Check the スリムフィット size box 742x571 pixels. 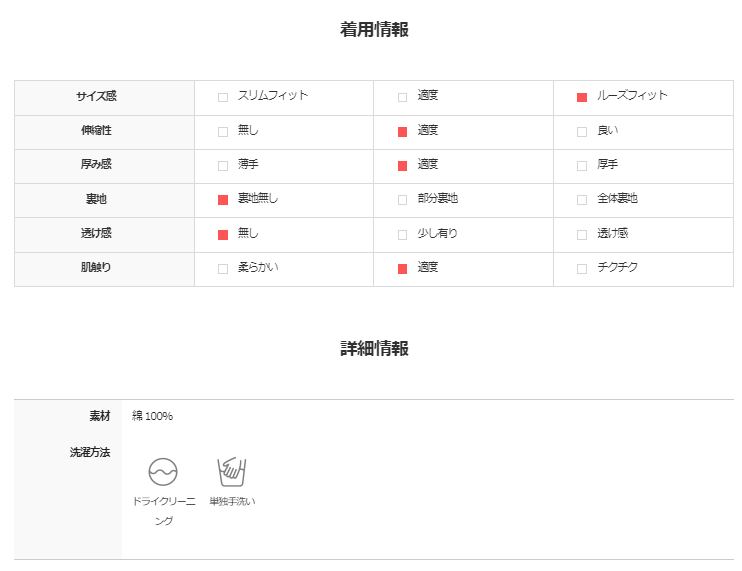[223, 97]
